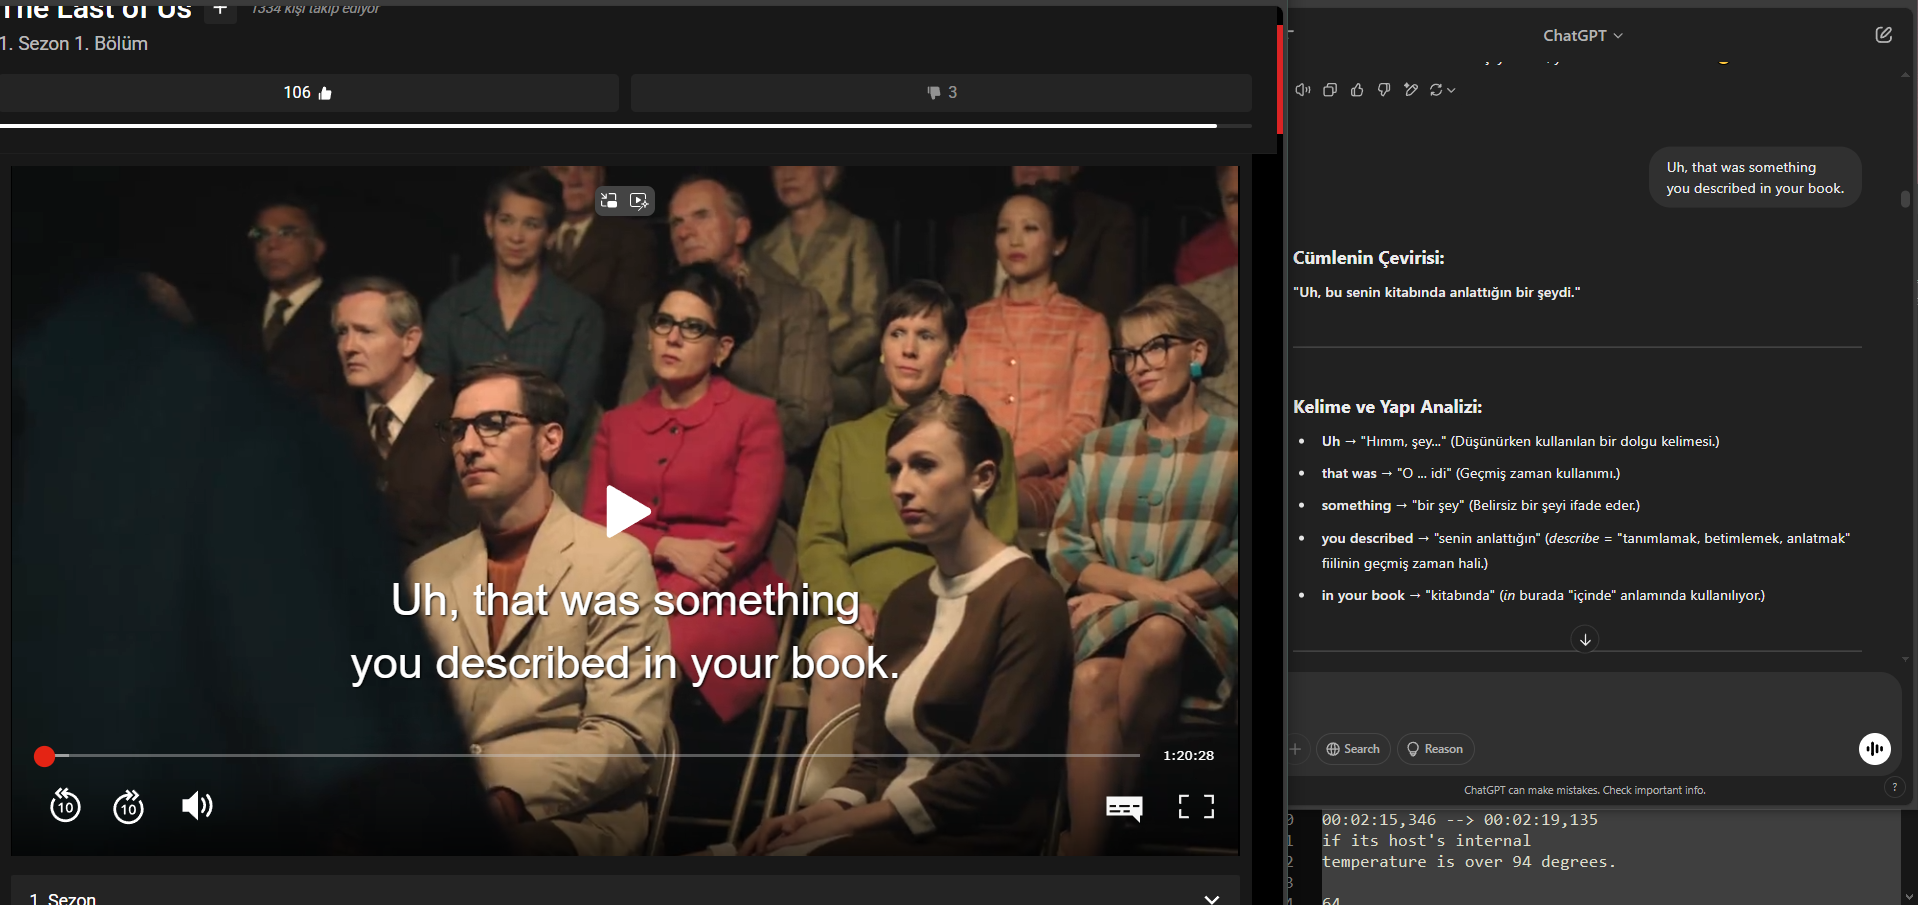Click the video enhance magic icon
This screenshot has width=1918, height=905.
pyautogui.click(x=639, y=201)
